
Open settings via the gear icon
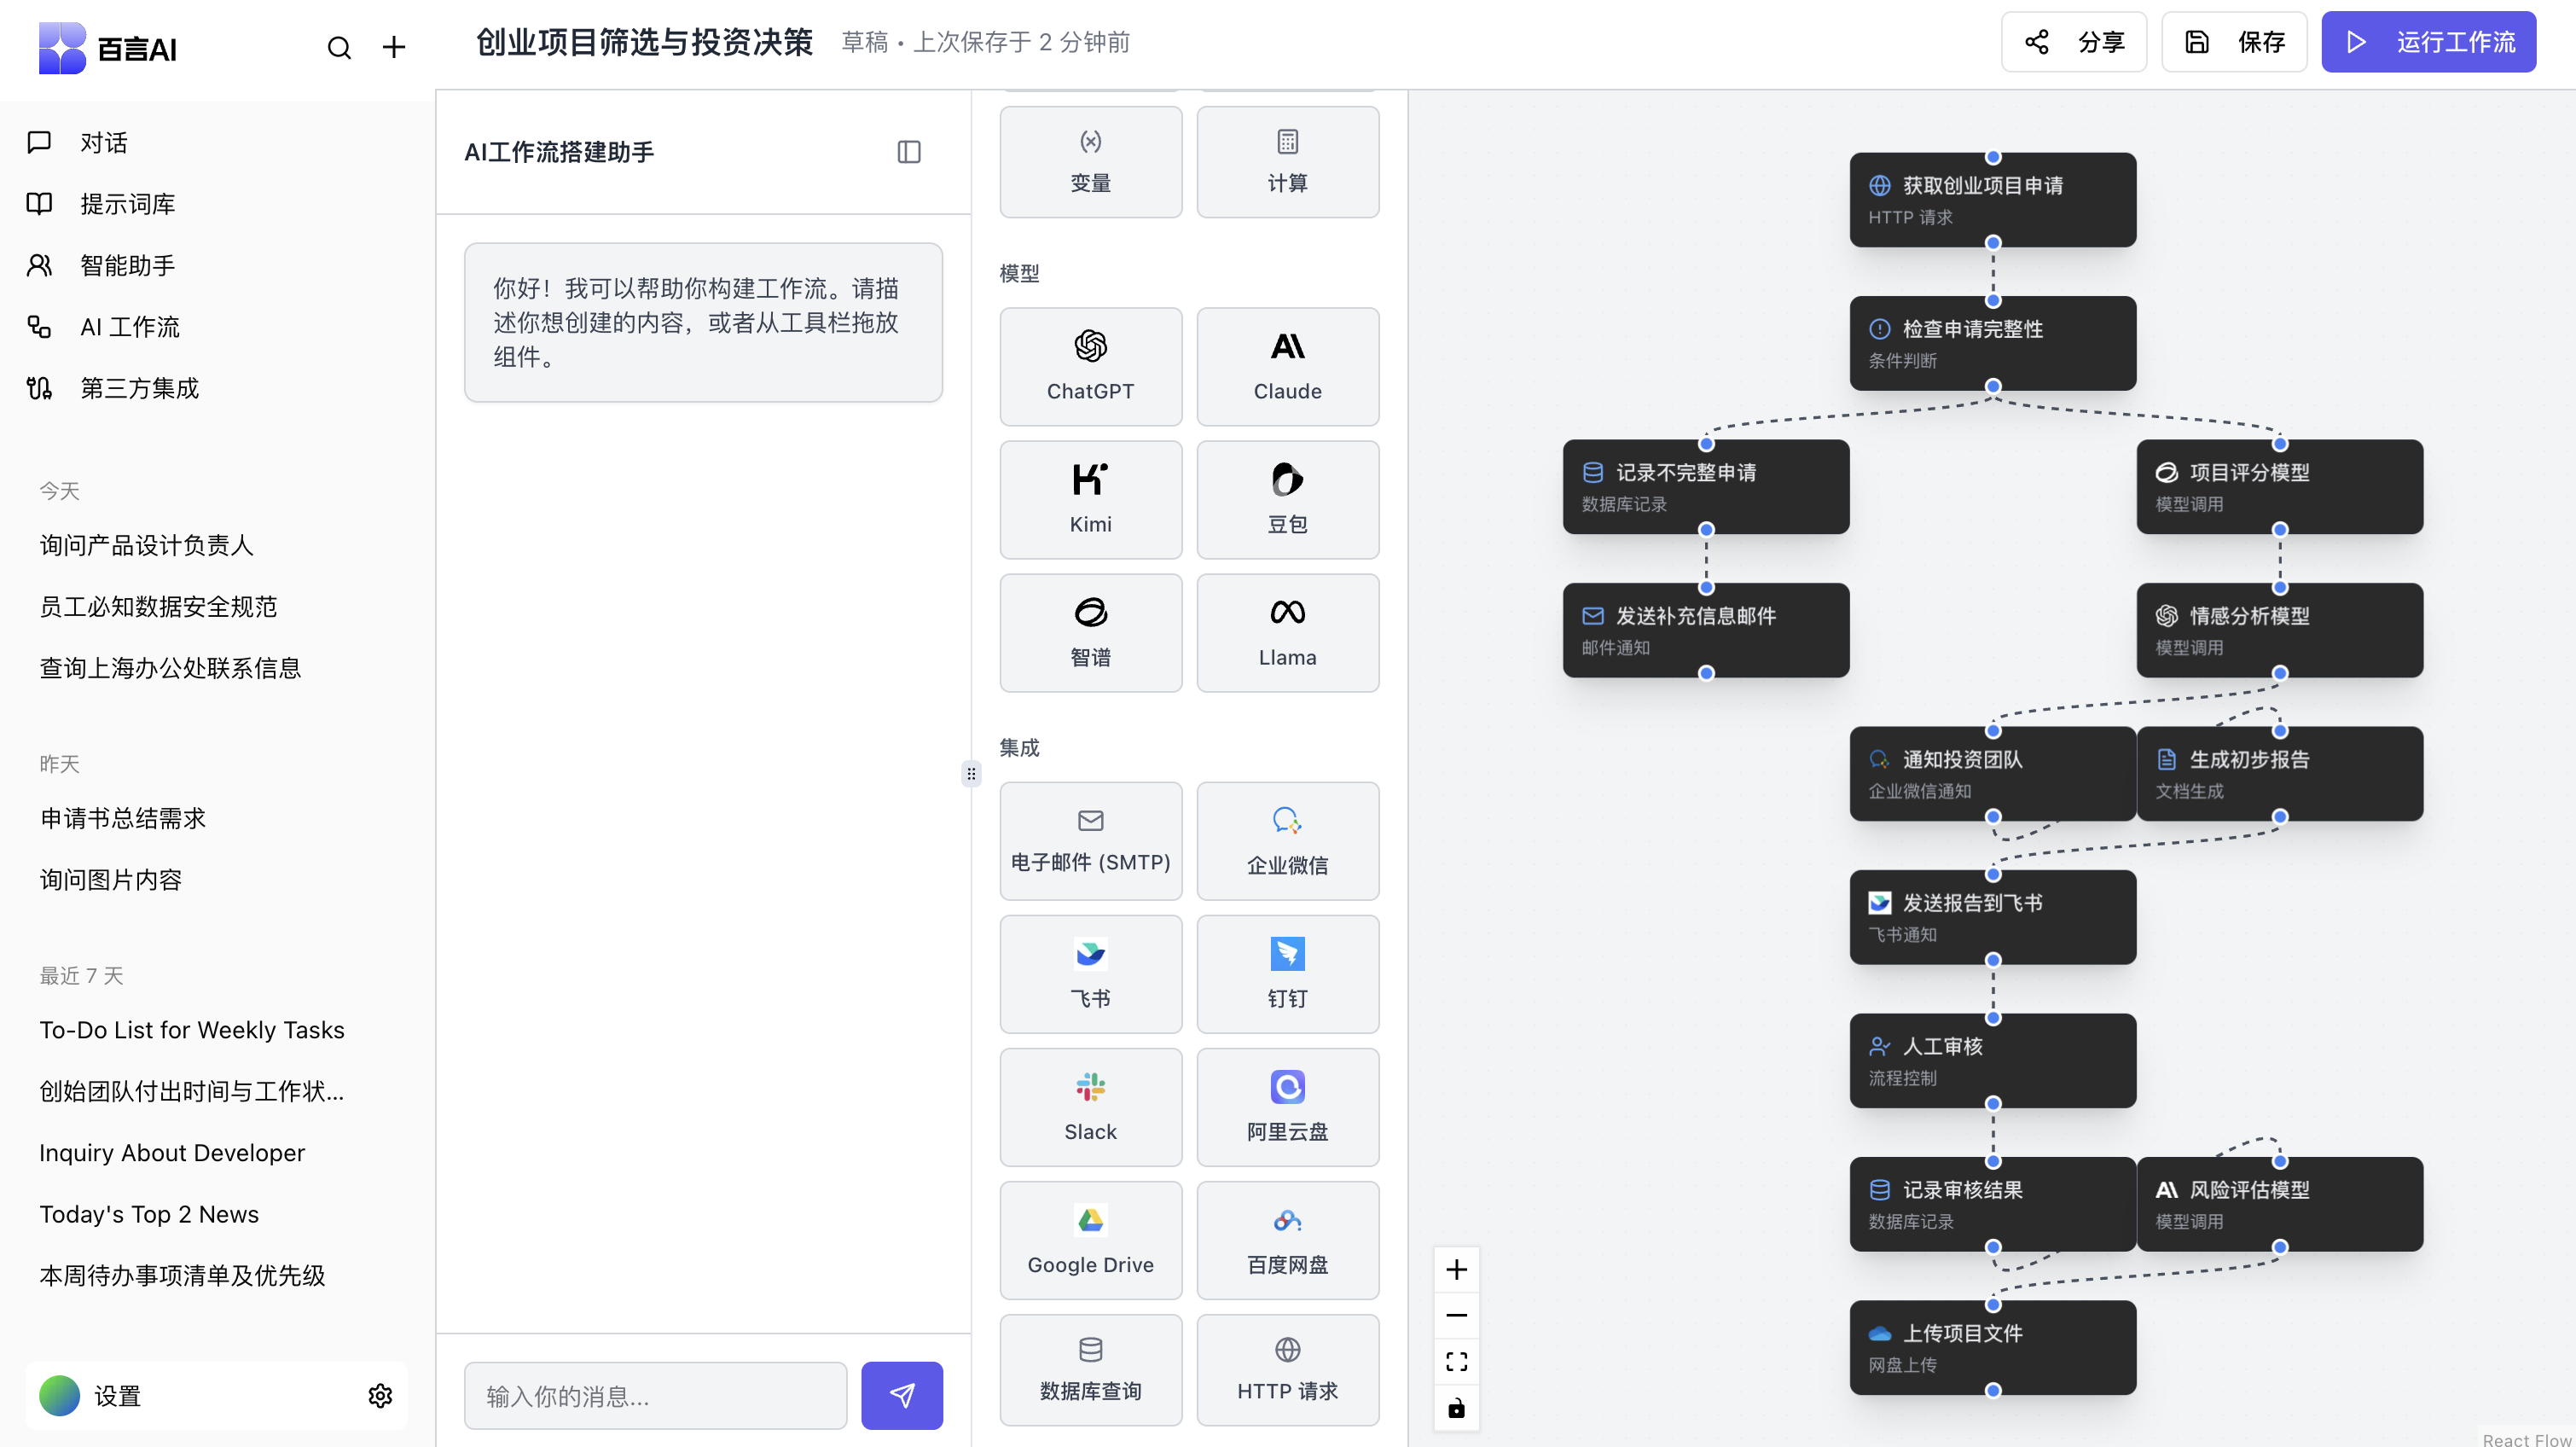click(x=381, y=1396)
